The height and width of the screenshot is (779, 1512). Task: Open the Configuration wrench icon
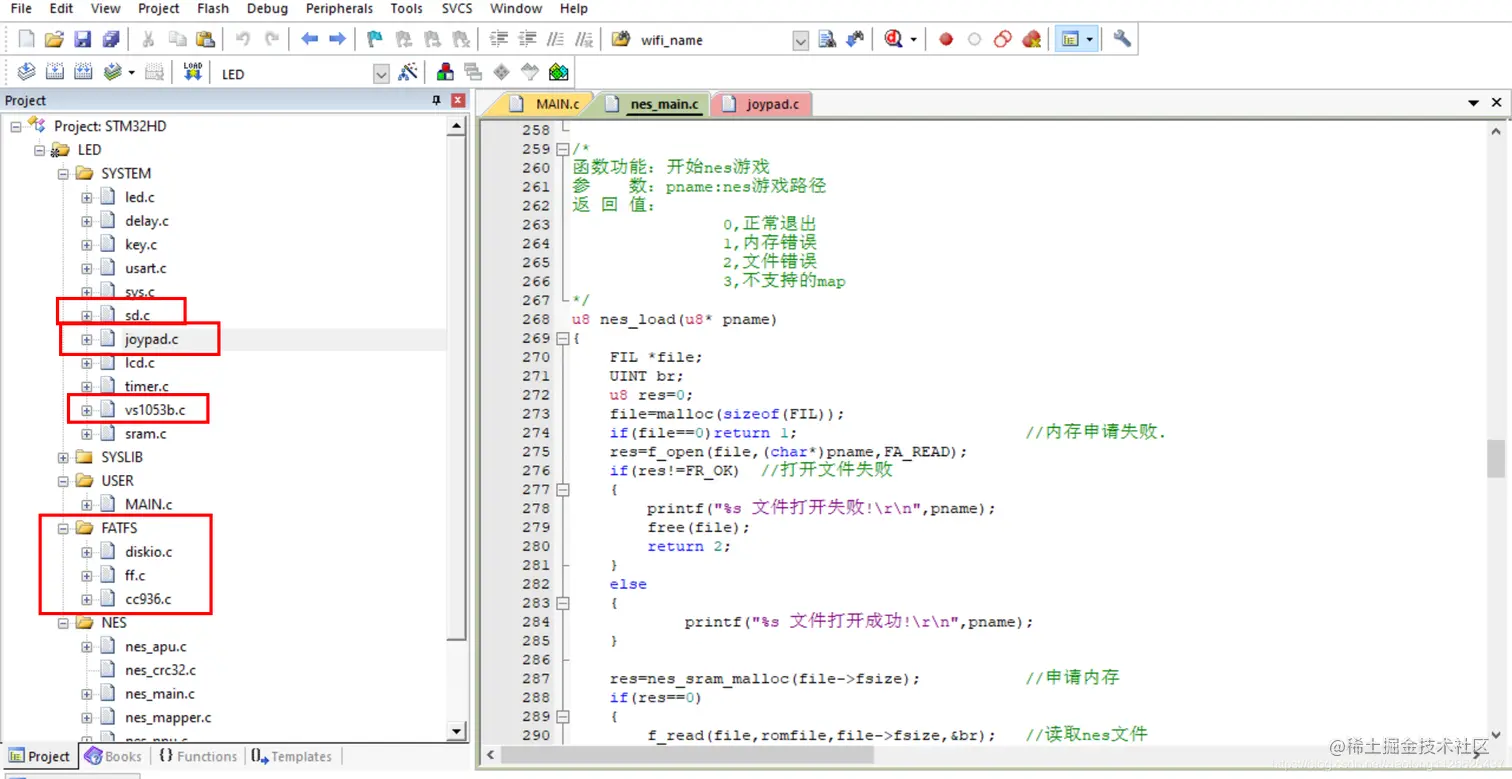[1122, 39]
